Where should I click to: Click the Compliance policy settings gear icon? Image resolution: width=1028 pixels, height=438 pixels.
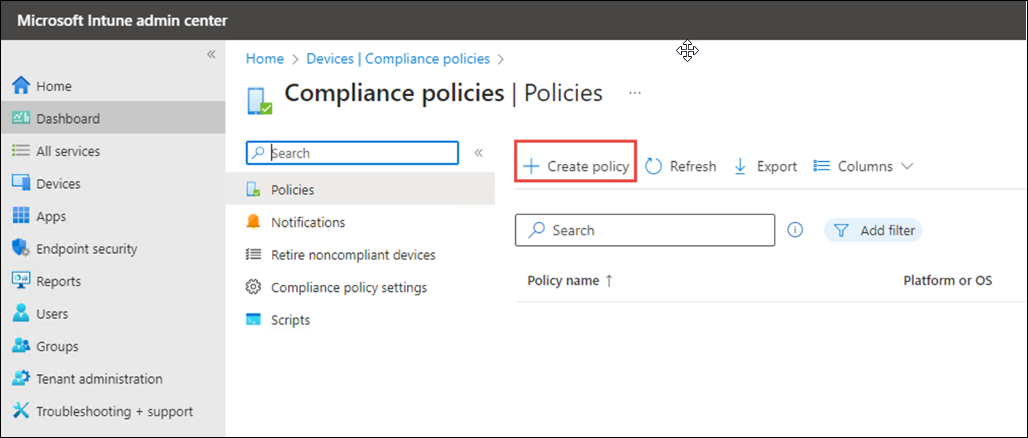point(254,287)
